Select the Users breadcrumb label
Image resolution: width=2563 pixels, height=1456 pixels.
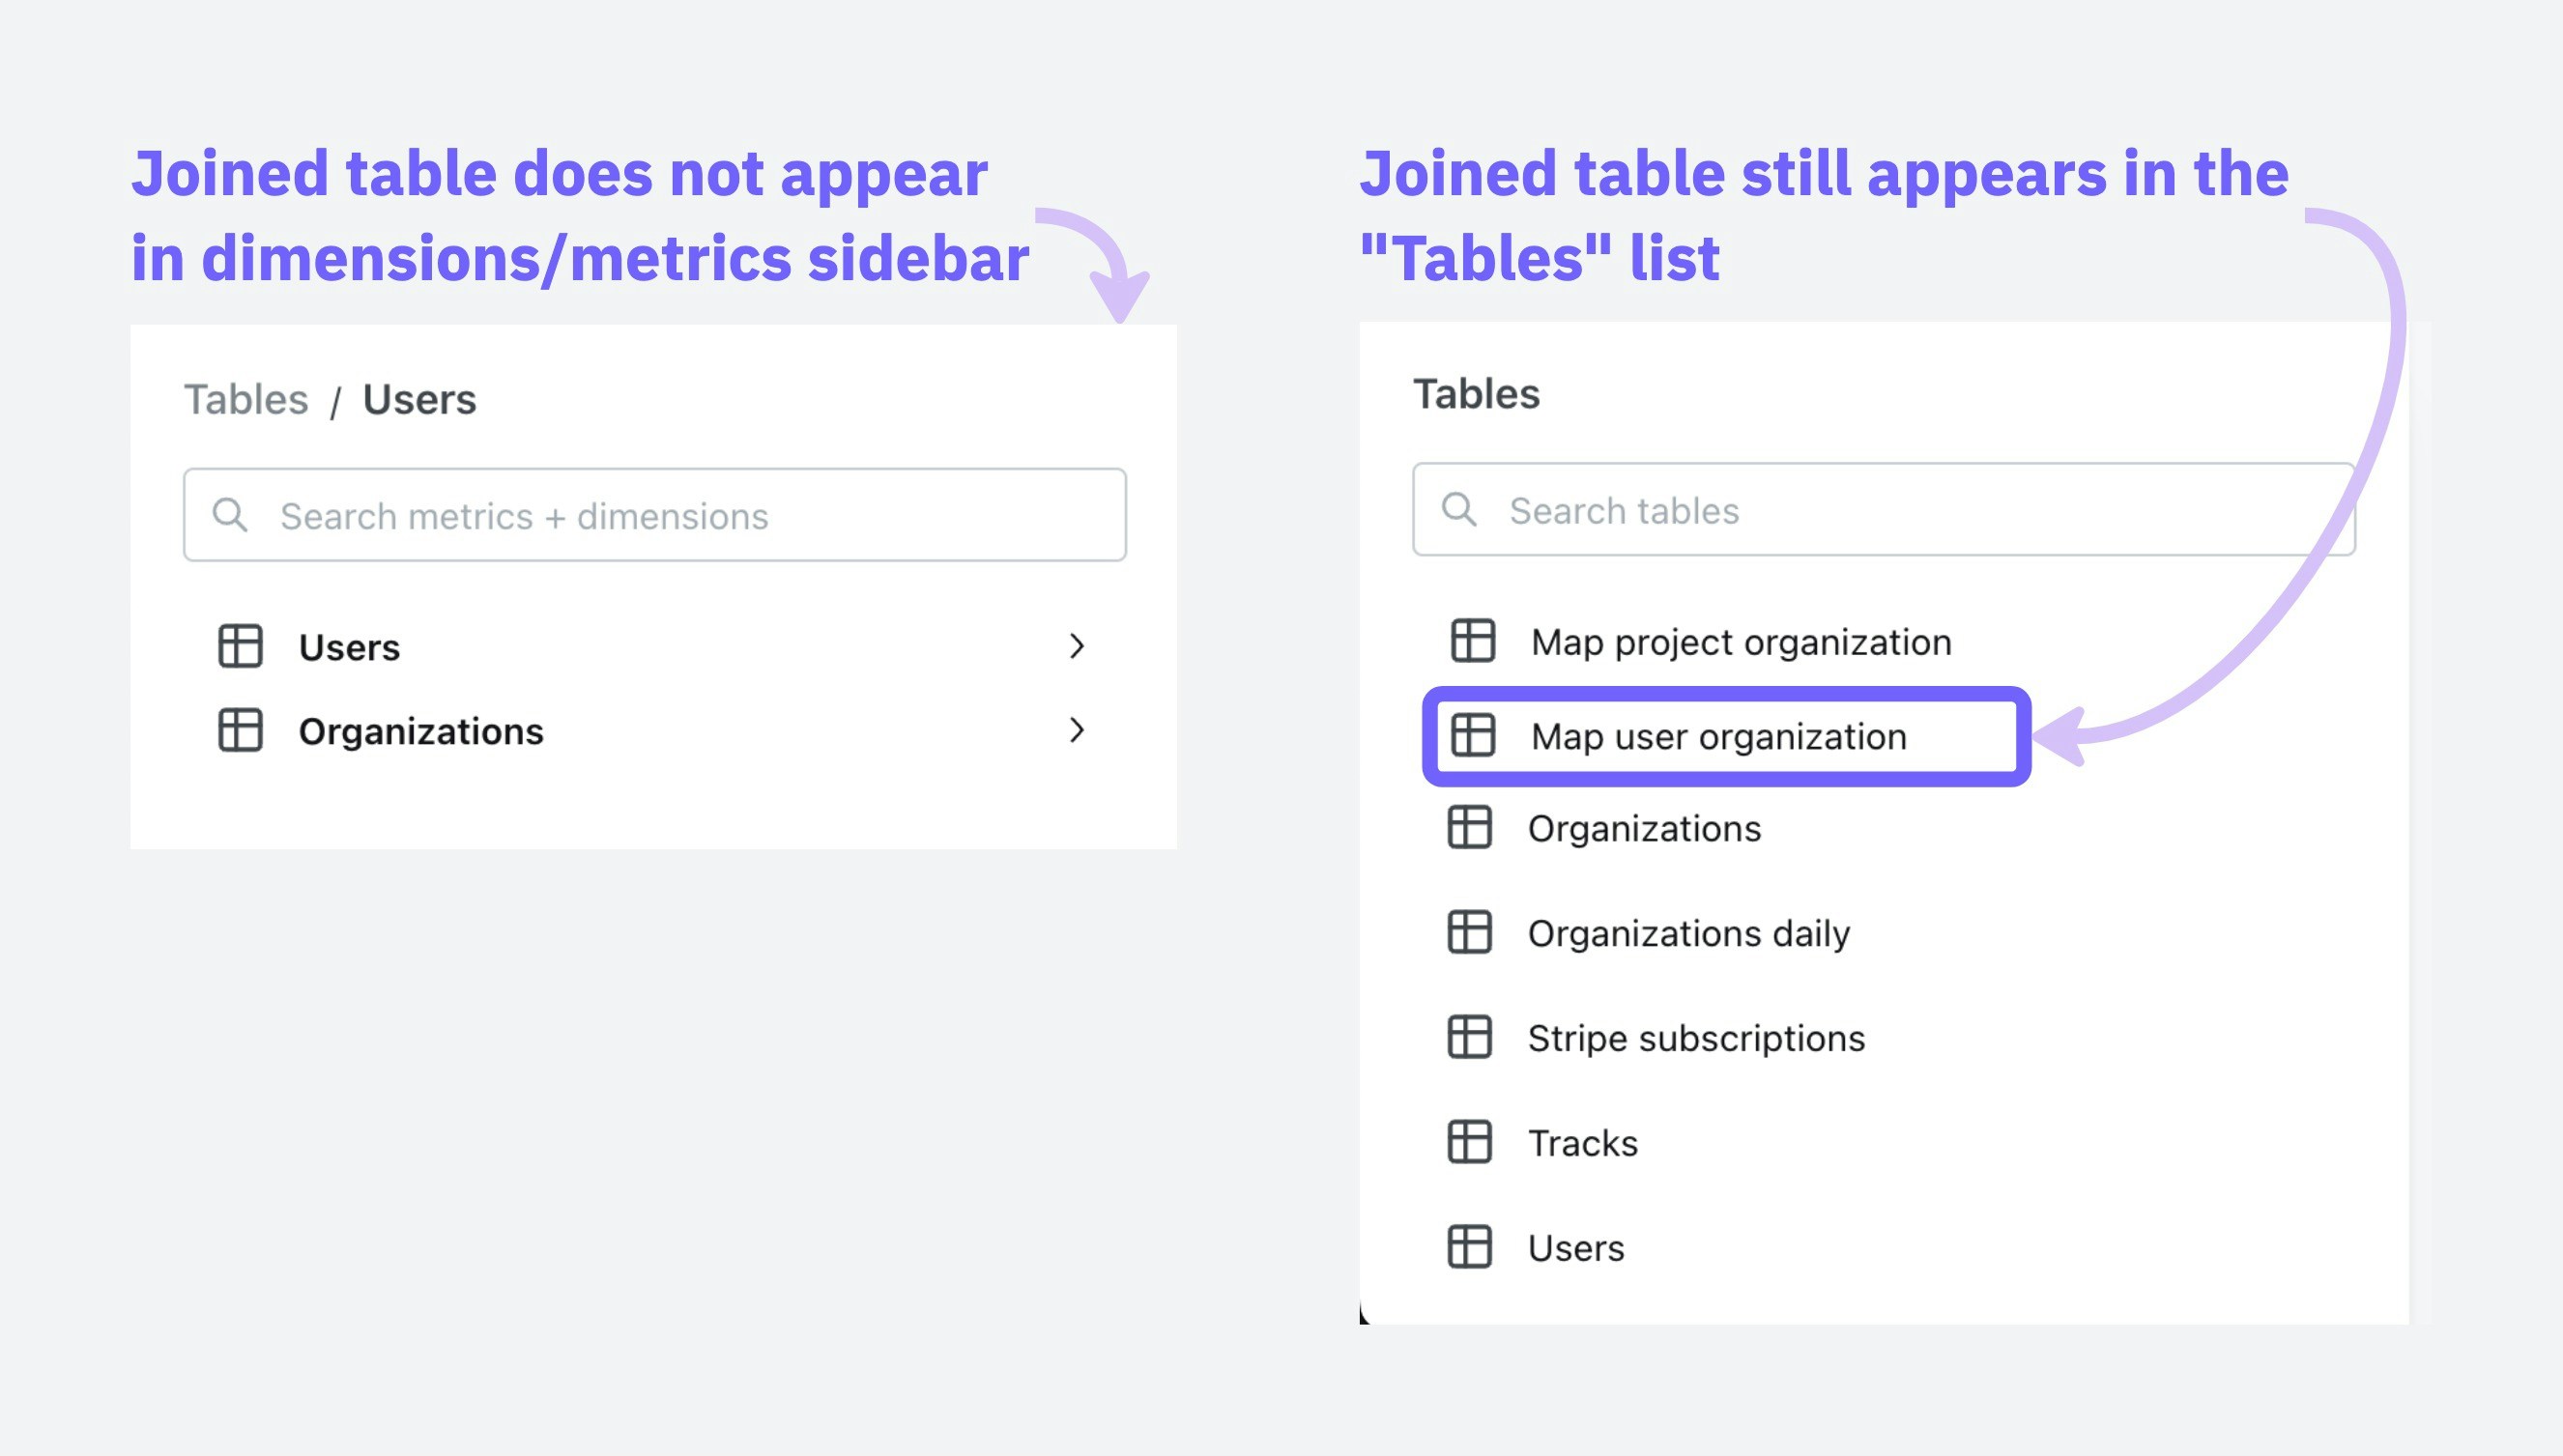tap(419, 400)
